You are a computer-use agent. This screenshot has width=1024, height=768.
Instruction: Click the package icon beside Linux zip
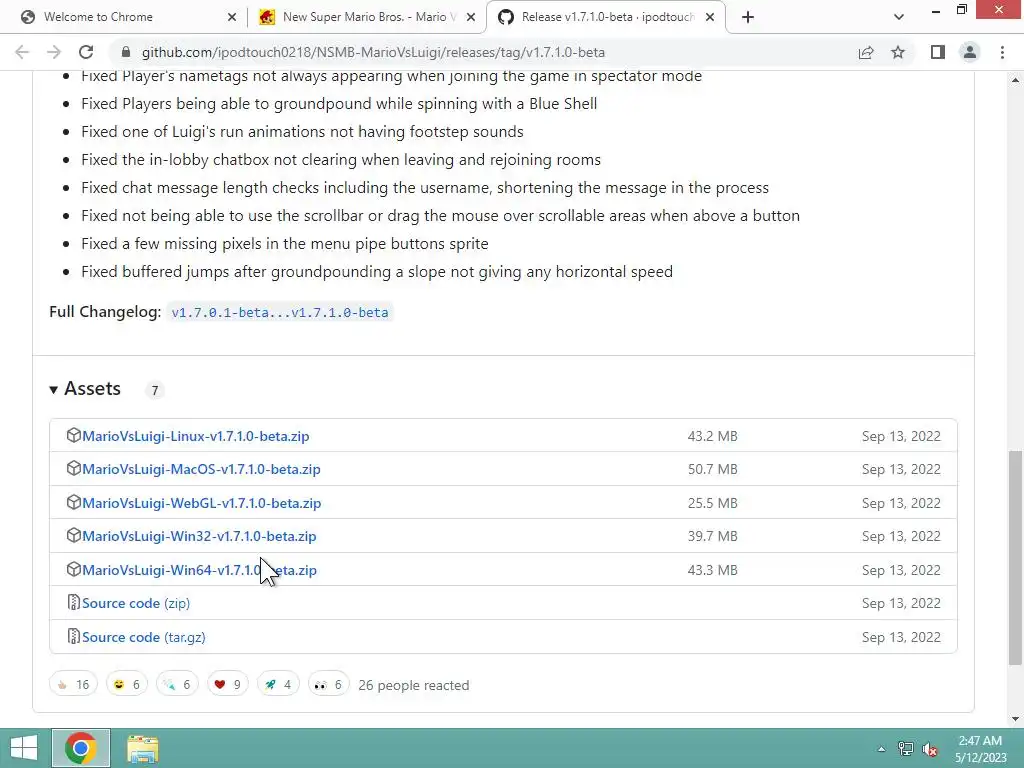74,435
